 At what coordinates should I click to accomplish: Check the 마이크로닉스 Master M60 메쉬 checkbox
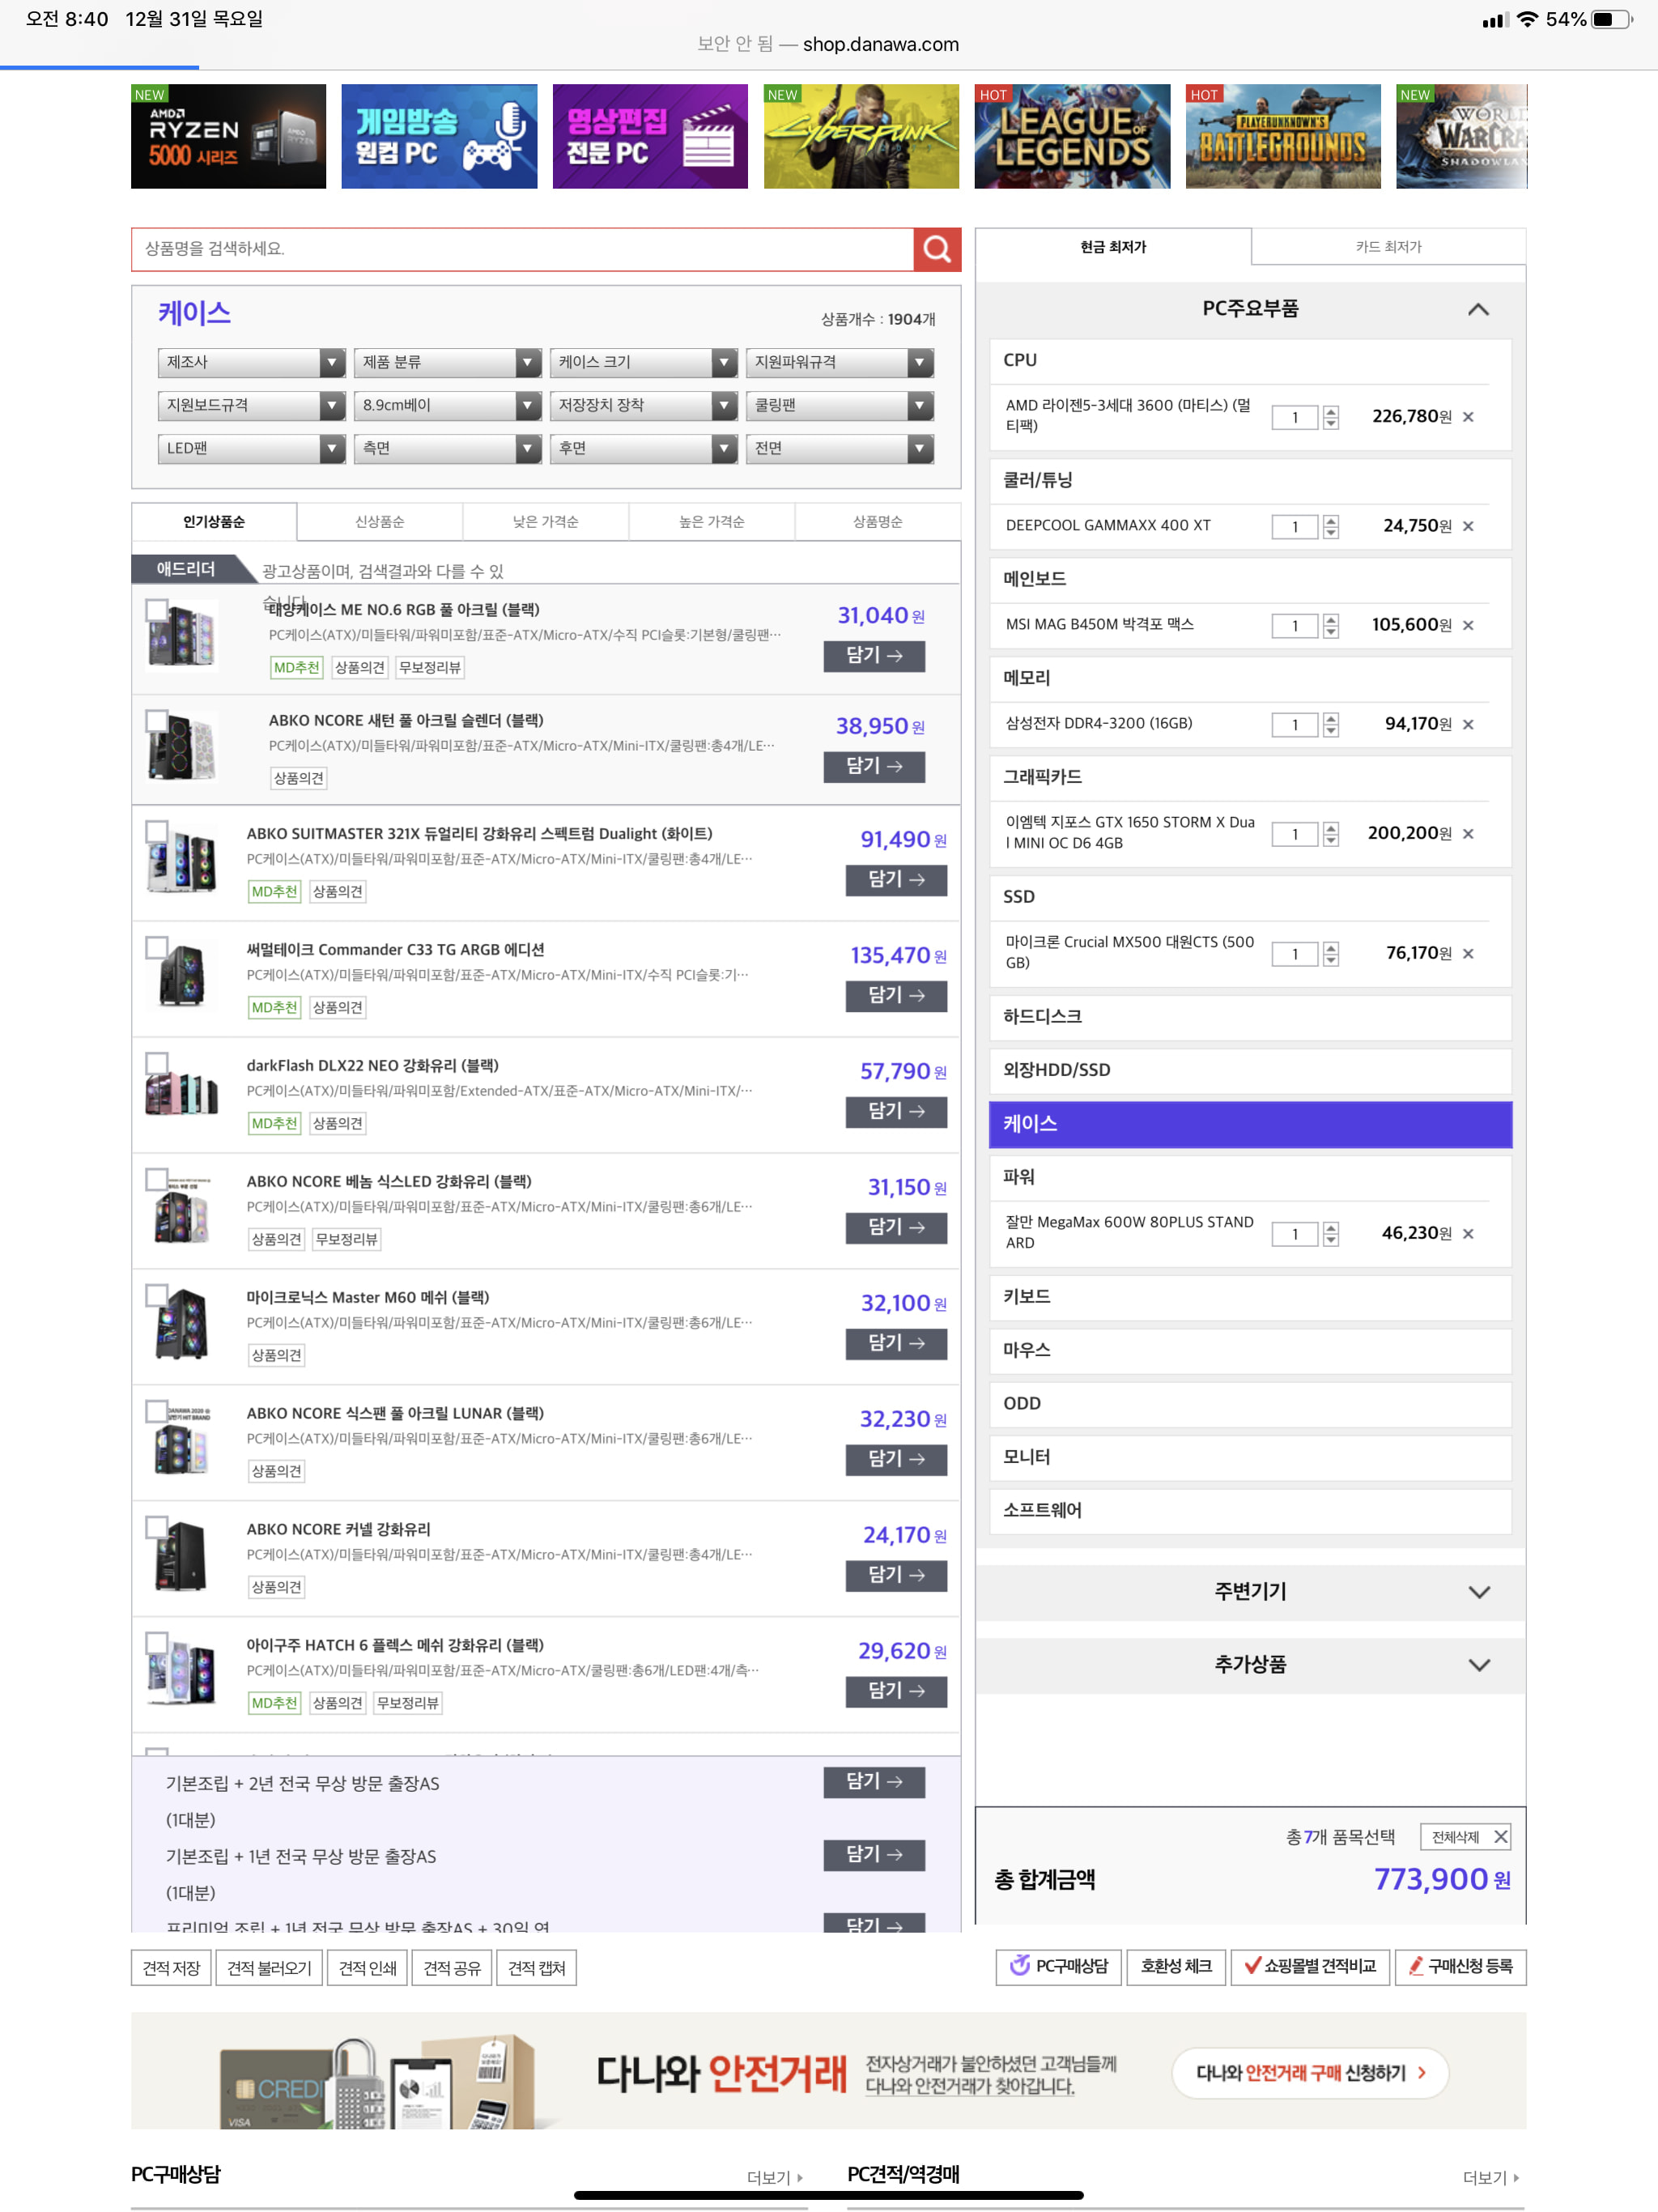[156, 1295]
